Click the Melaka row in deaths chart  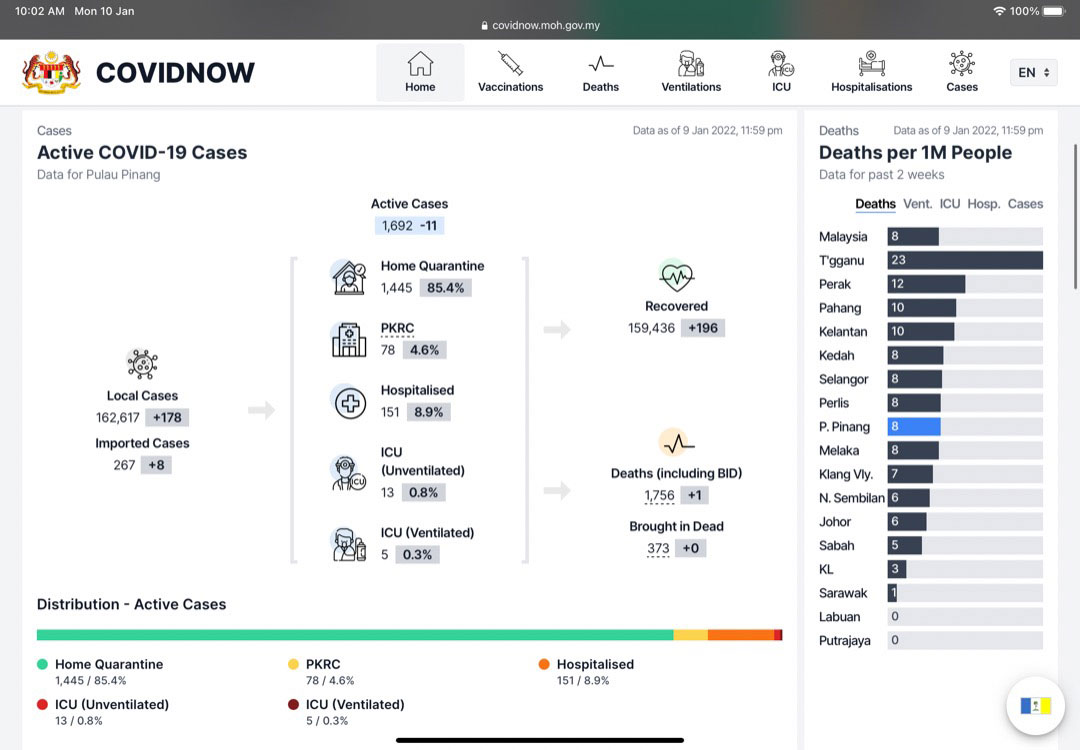(x=931, y=450)
